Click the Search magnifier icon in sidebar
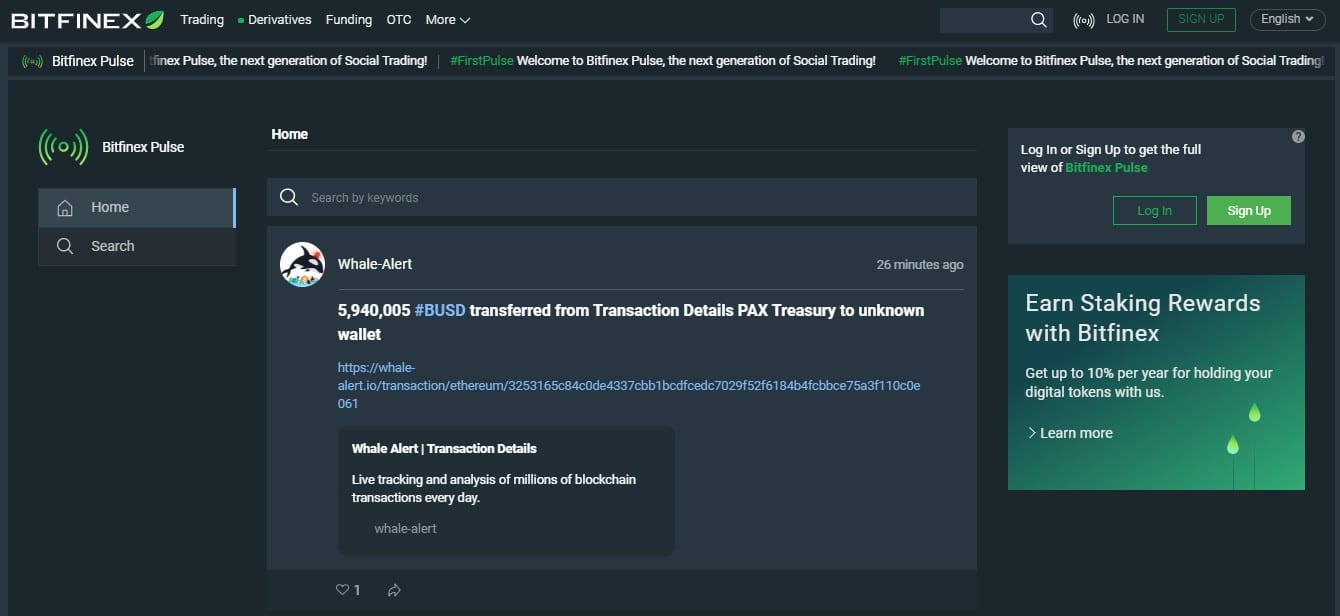 (65, 246)
